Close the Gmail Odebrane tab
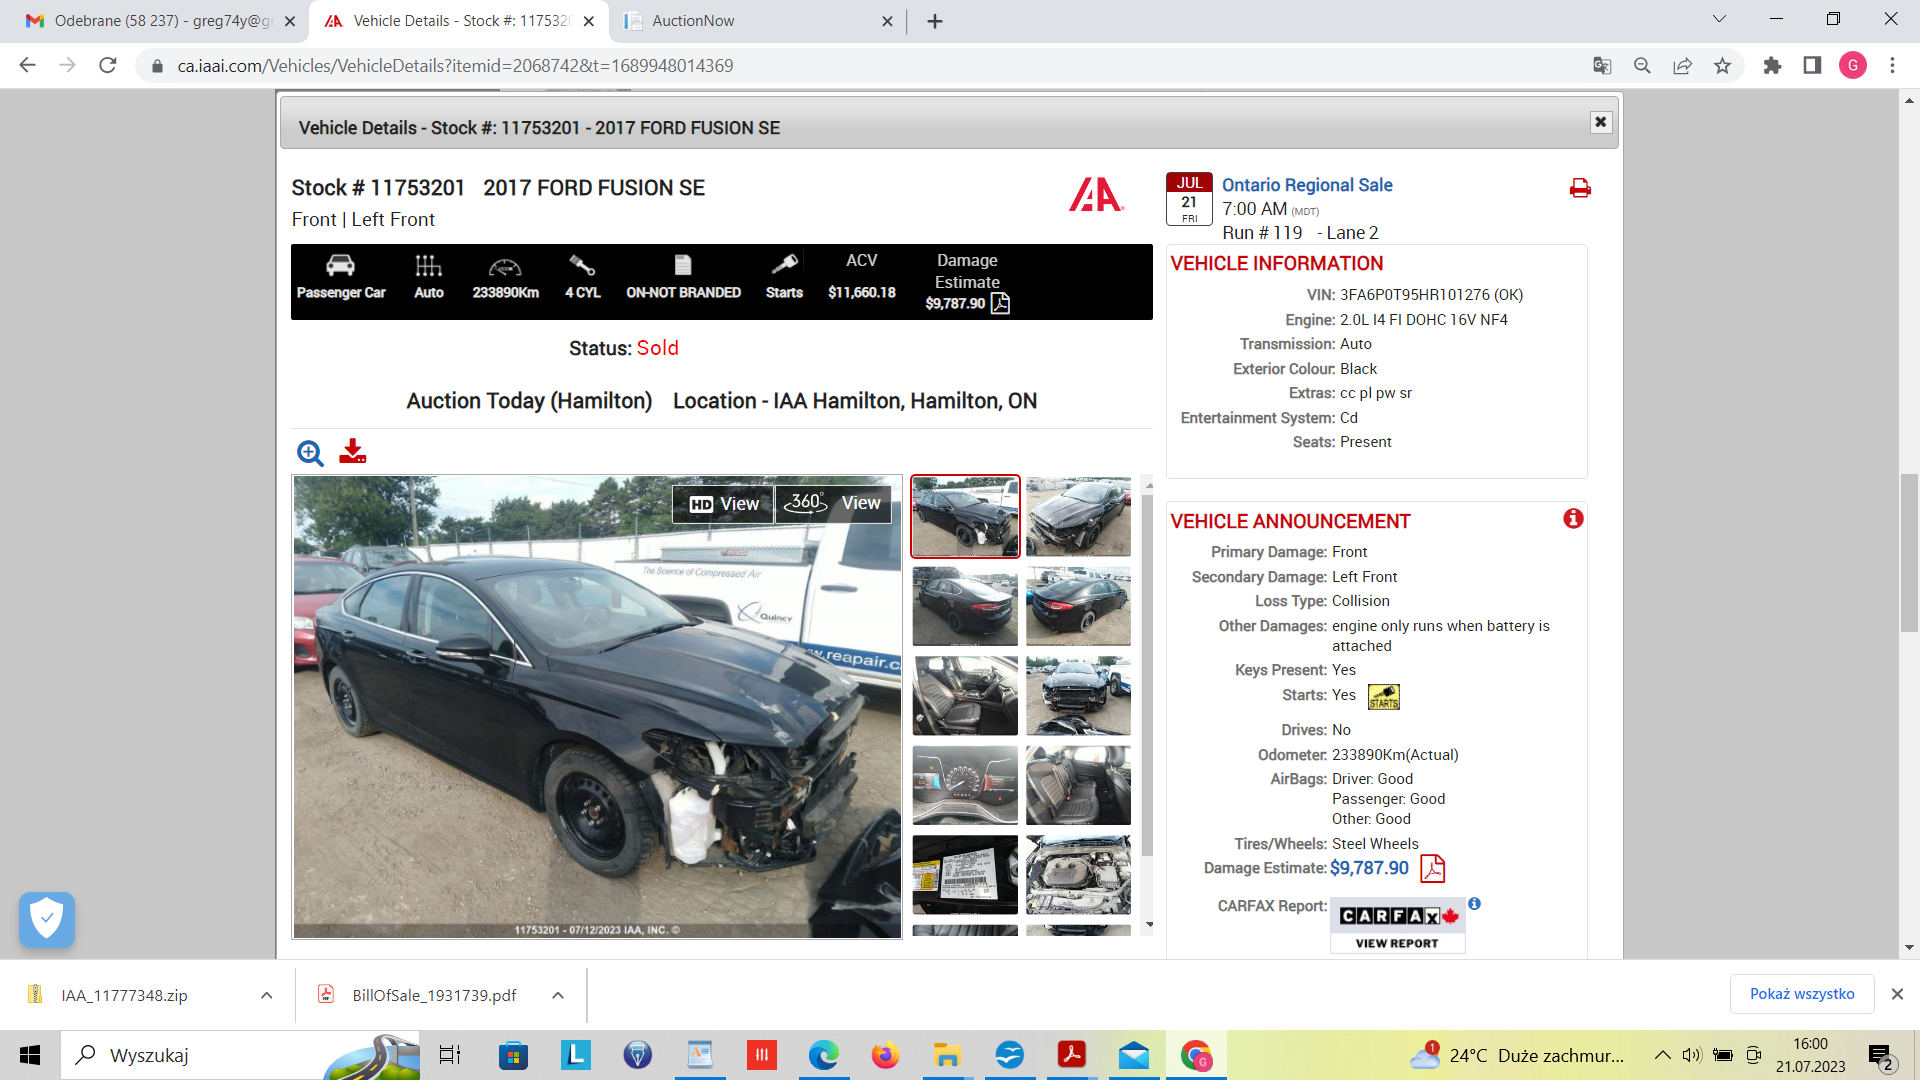Screen dimensions: 1920x1080 [290, 21]
